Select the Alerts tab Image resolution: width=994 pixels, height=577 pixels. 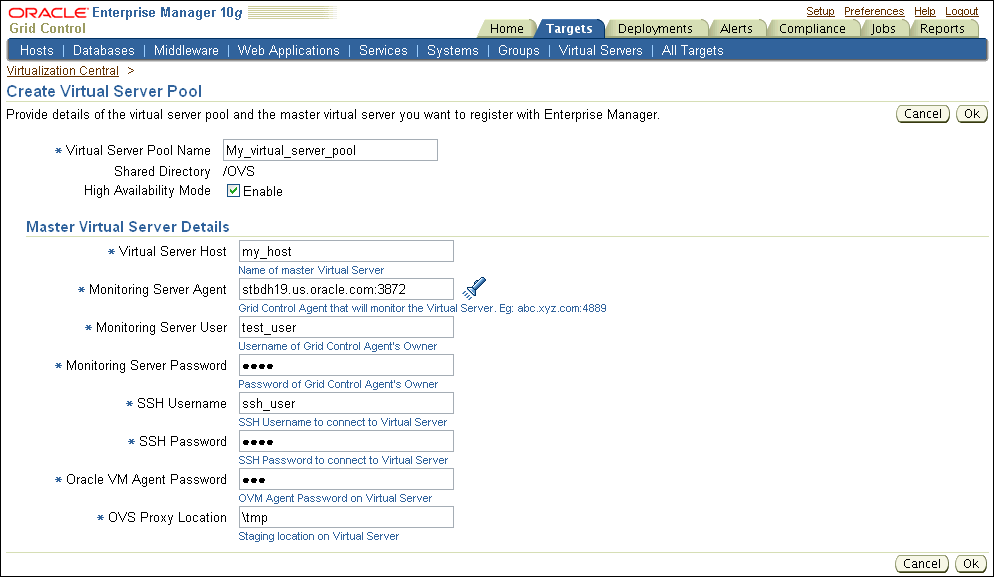click(x=738, y=28)
